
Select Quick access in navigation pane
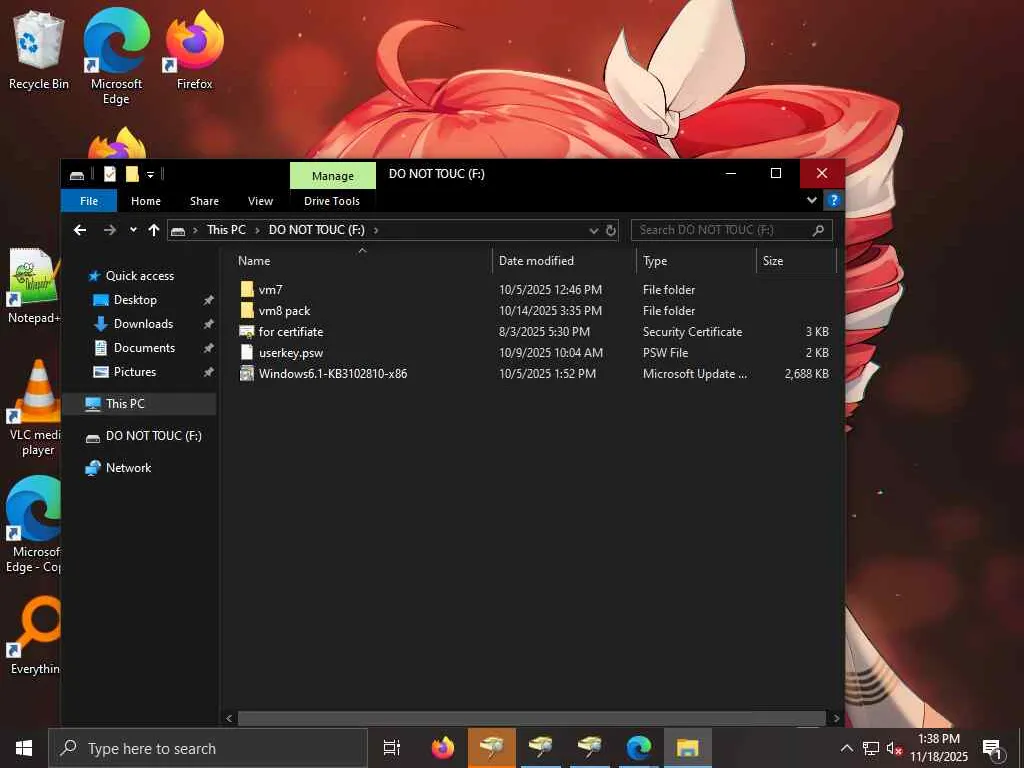(140, 276)
